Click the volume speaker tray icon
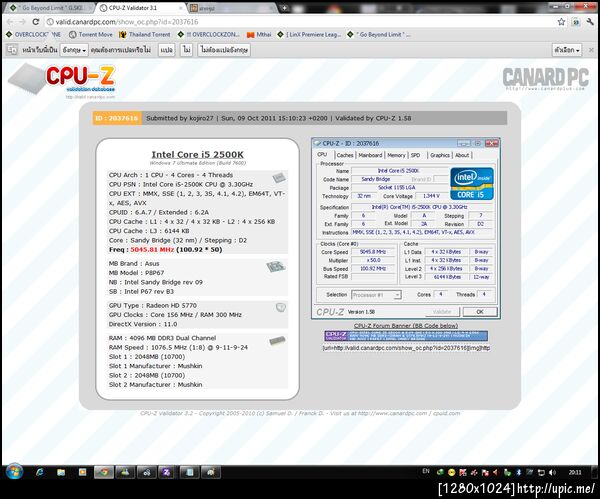Viewport: 600px width, 499px height. tap(552, 473)
